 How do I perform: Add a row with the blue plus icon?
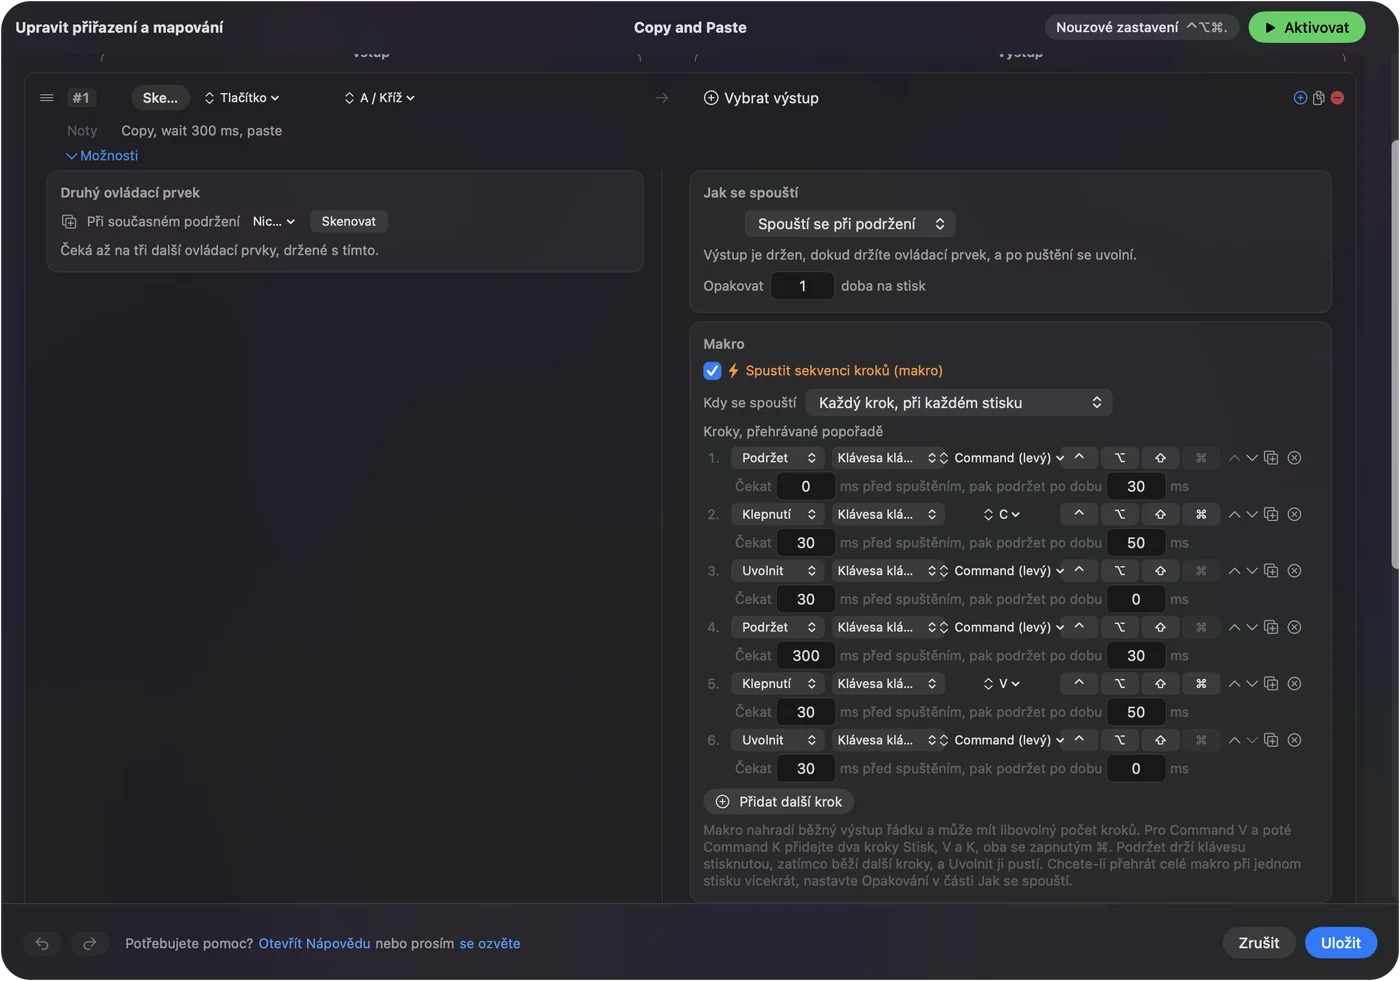[1300, 98]
